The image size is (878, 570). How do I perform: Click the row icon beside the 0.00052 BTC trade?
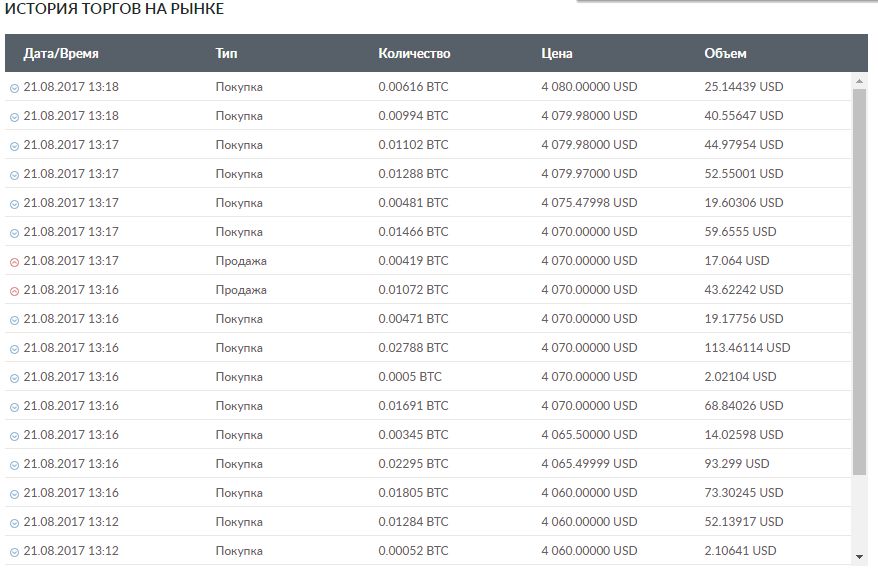click(14, 552)
